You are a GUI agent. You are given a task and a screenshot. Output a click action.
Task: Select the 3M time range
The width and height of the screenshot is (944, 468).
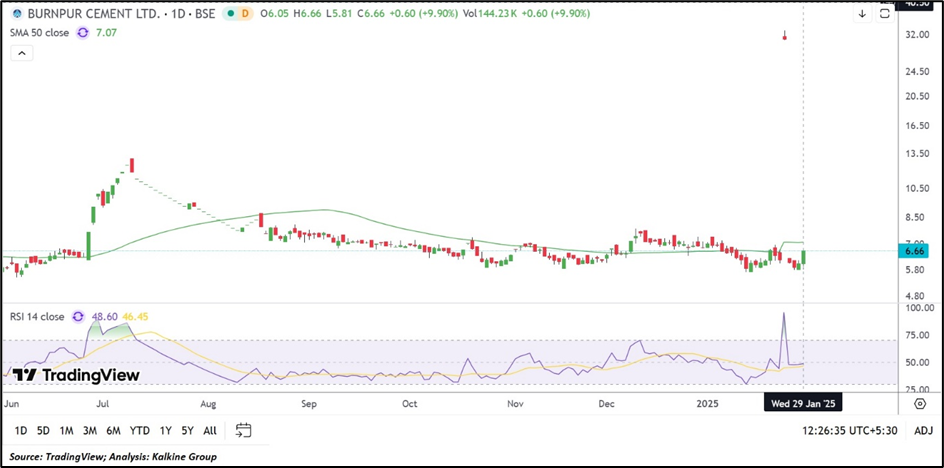[90, 431]
